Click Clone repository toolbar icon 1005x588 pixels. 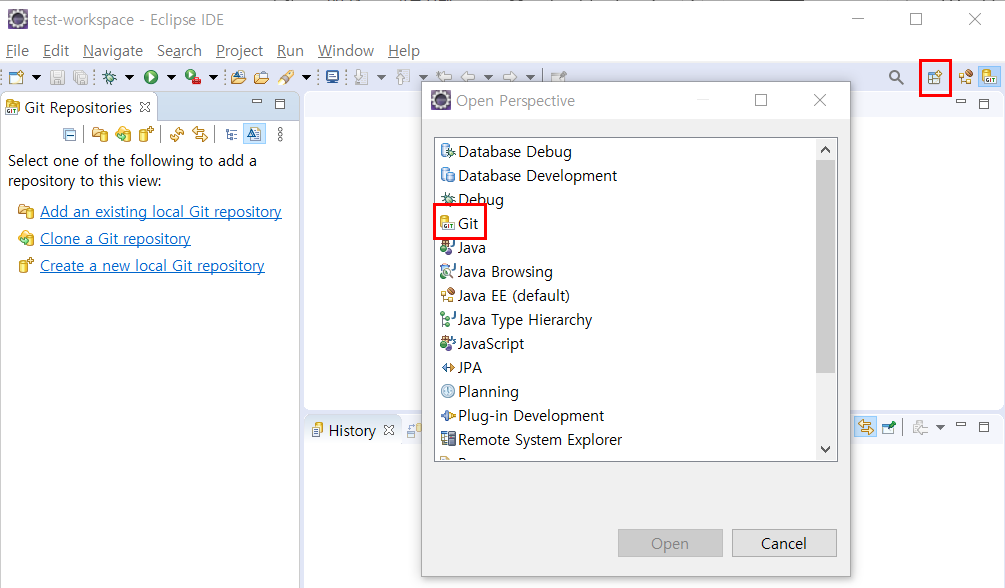(123, 135)
